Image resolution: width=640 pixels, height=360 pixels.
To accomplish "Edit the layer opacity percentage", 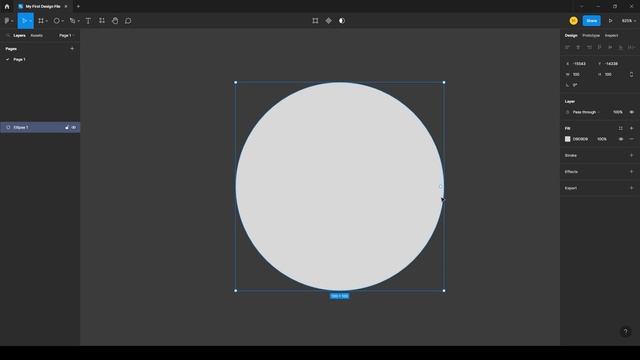I will (x=618, y=112).
